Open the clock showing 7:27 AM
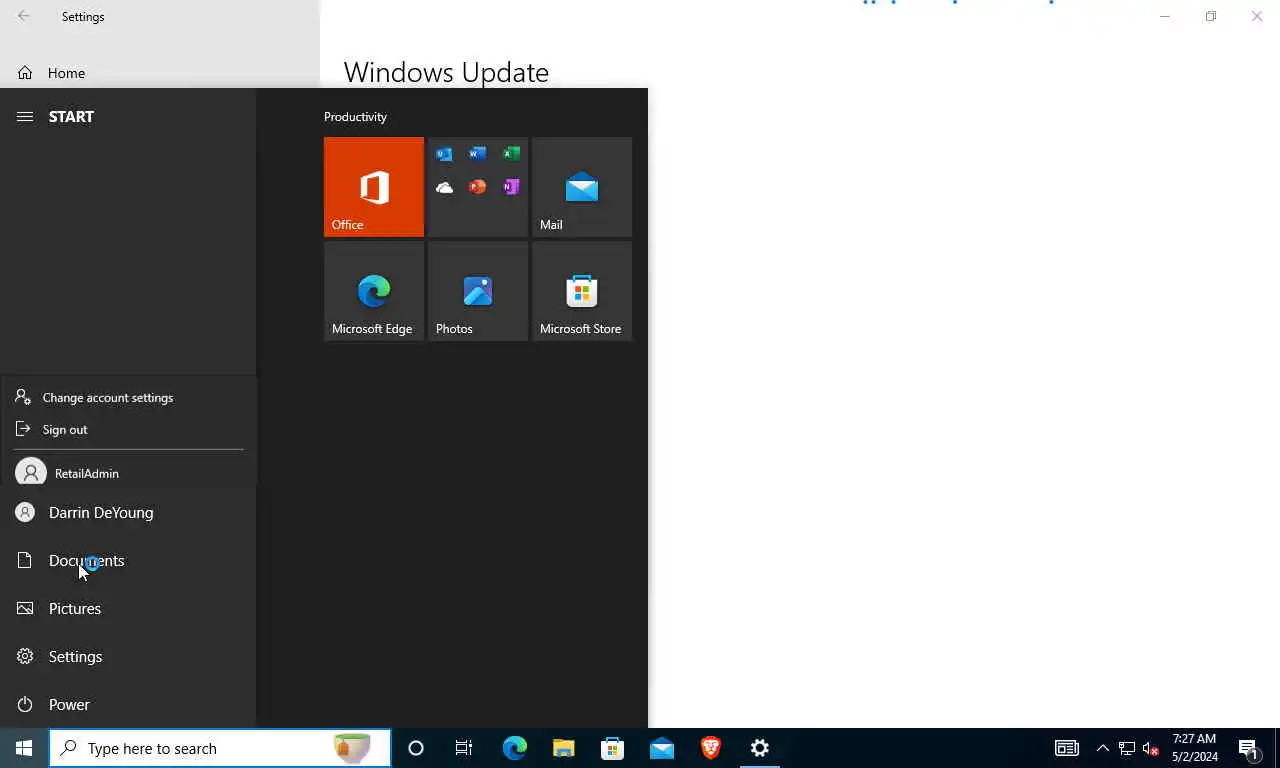The height and width of the screenshot is (768, 1280). pyautogui.click(x=1195, y=748)
